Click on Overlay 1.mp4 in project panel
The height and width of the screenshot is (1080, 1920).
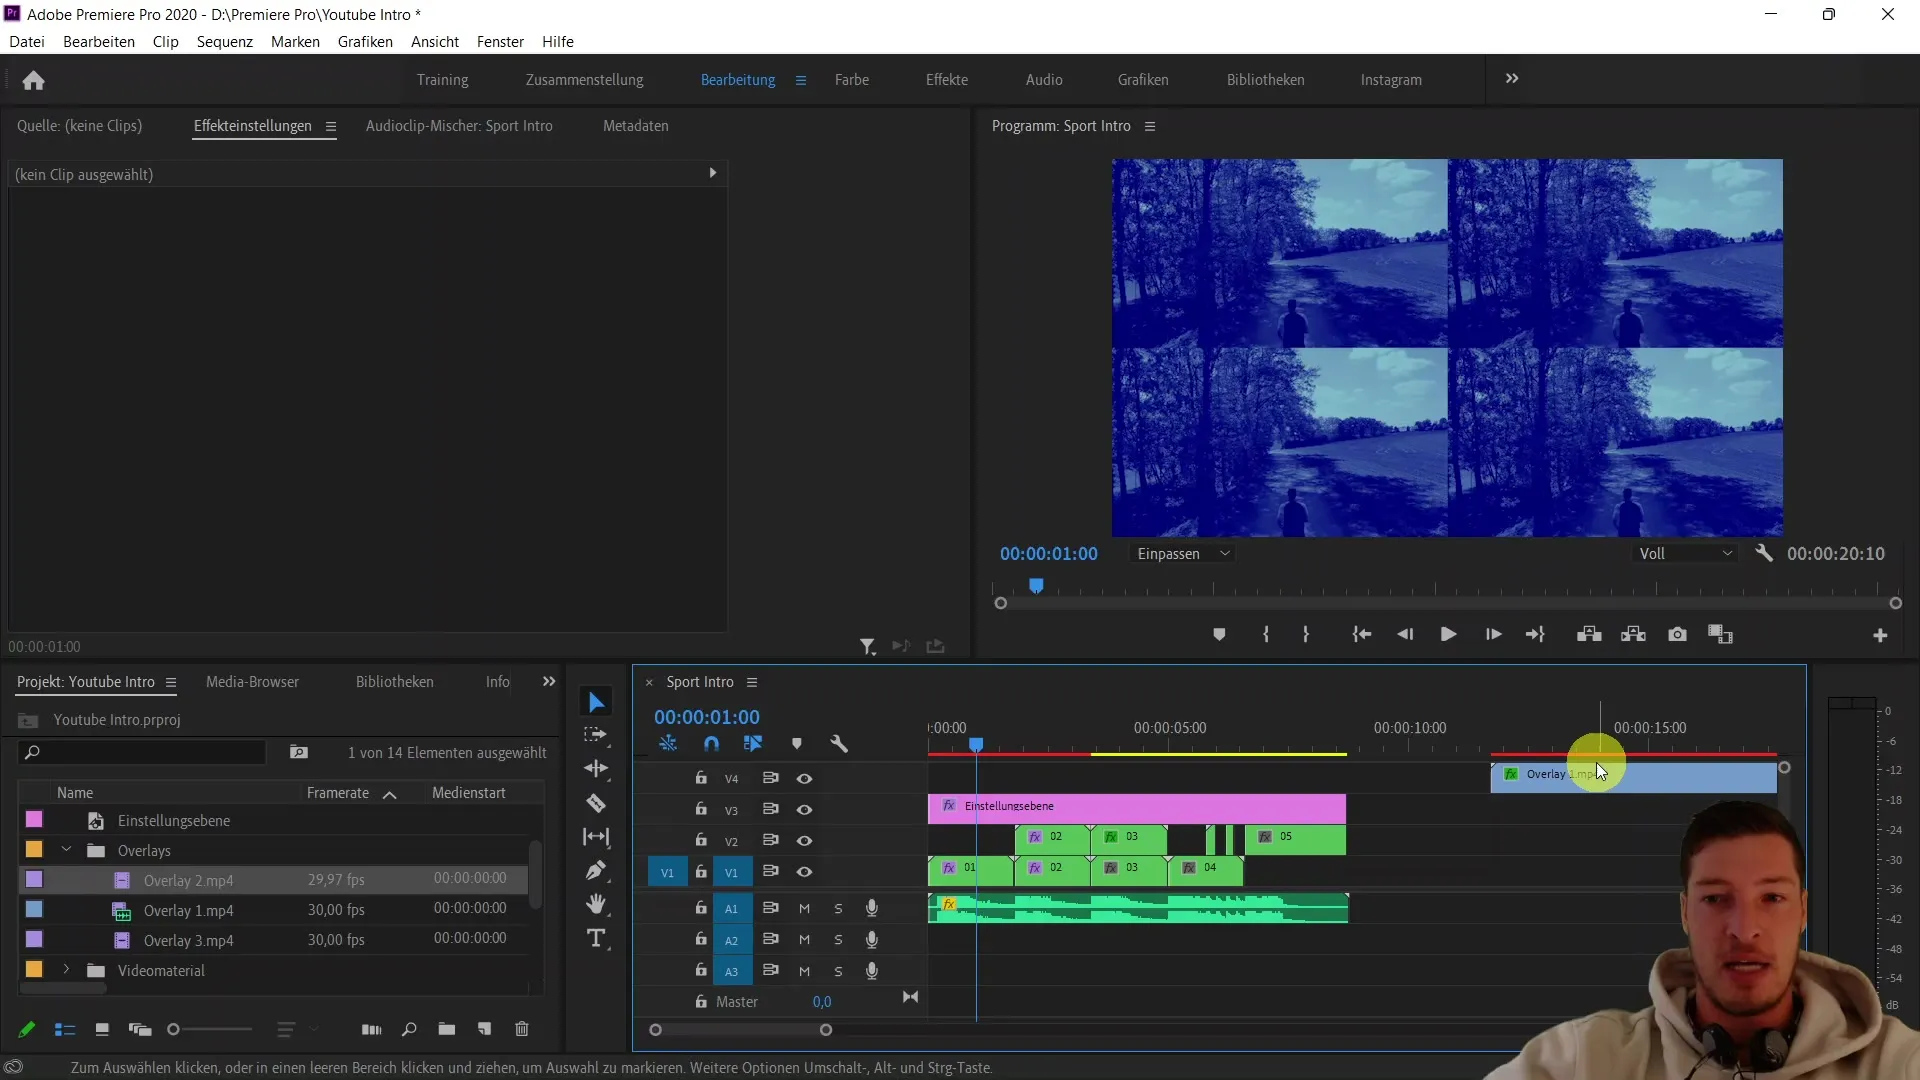point(189,910)
